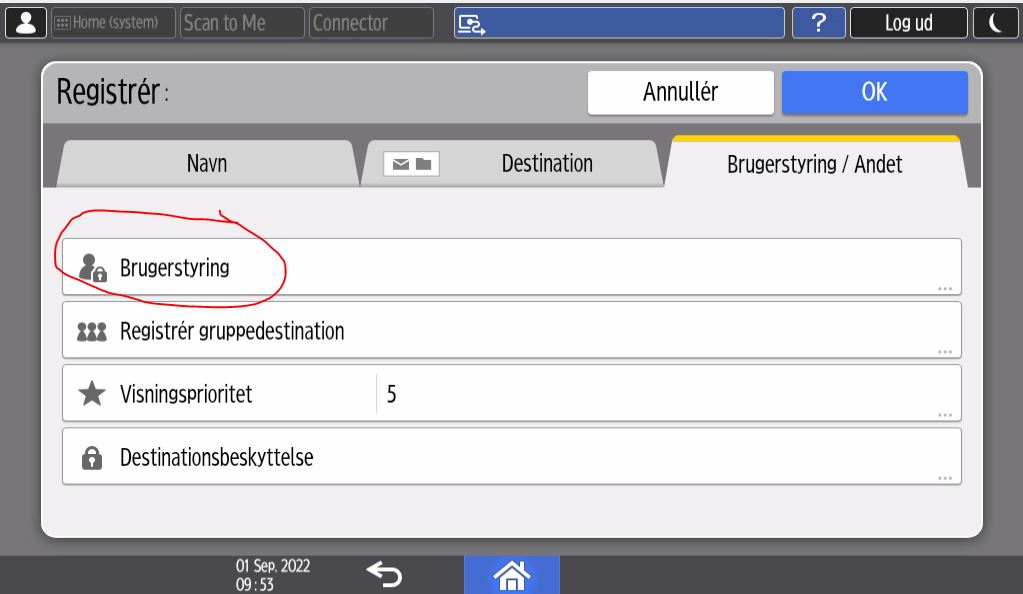Click the padlock icon for Destinationsbeskyttelse
1023x594 pixels.
pos(92,457)
